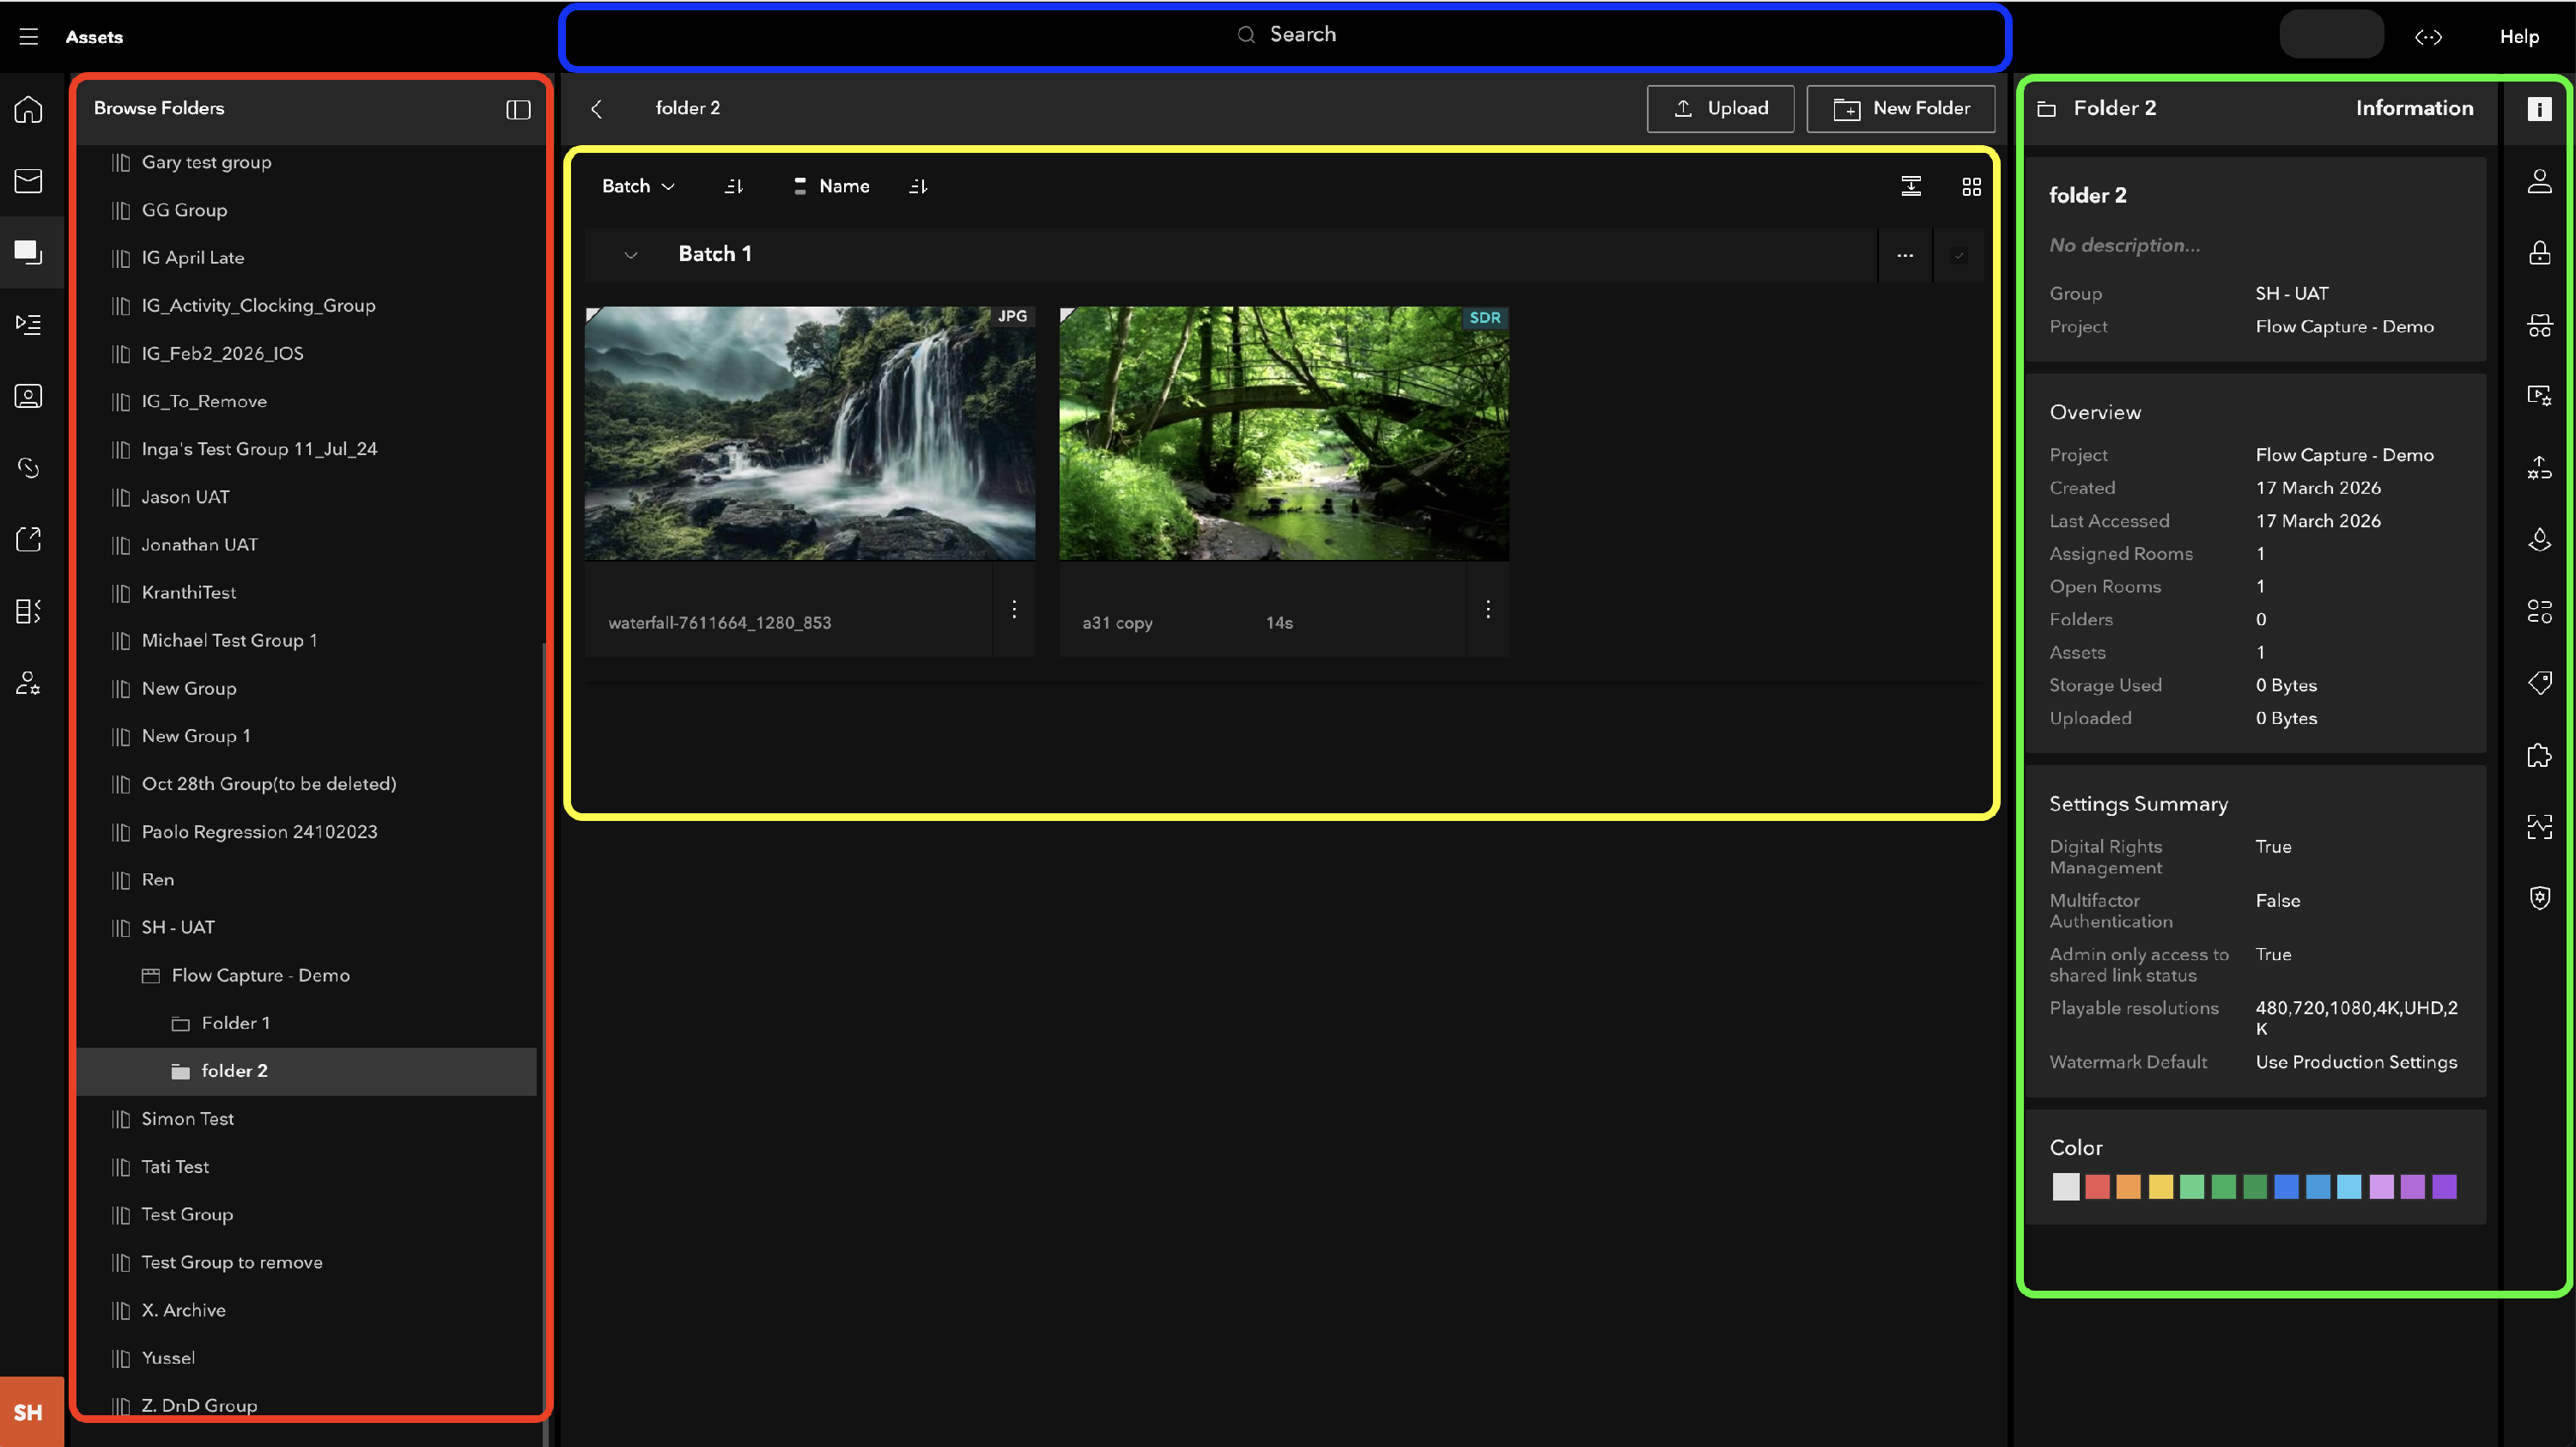Open the Batch grouping dropdown

tap(638, 187)
